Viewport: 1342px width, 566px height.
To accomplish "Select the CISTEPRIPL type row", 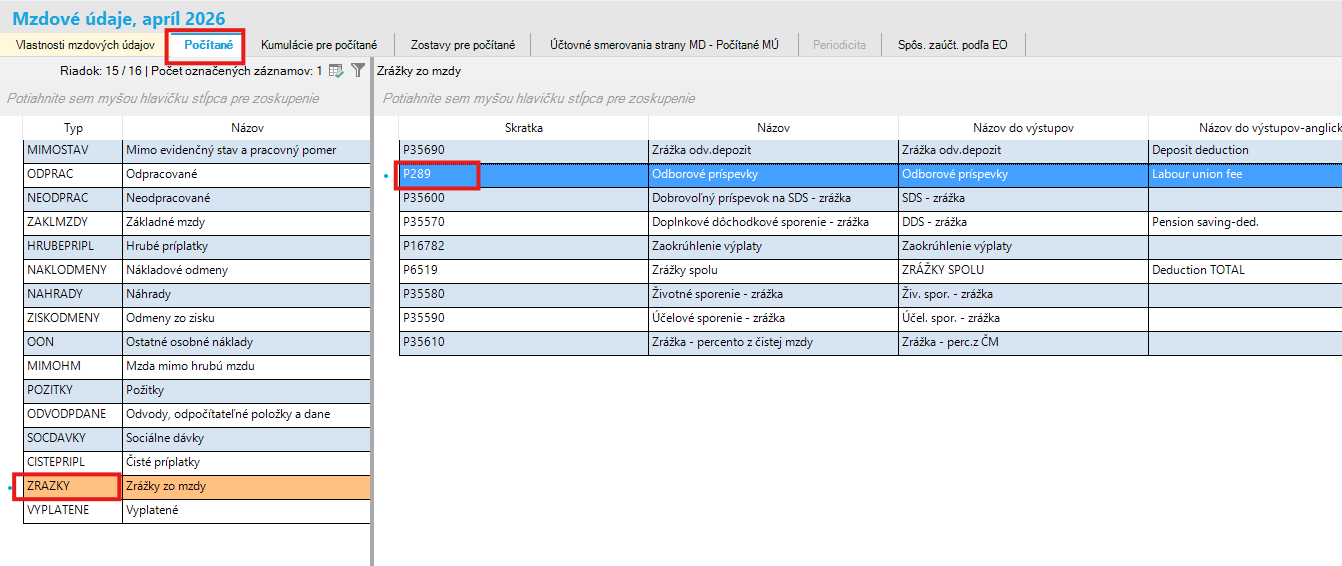I will coord(197,463).
